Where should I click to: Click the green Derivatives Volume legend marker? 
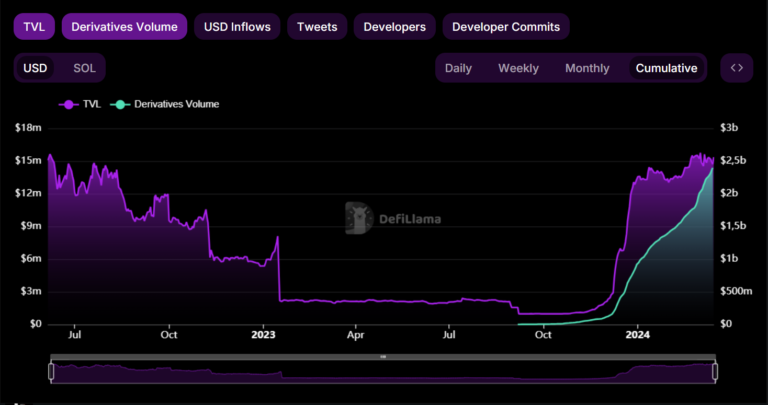[120, 104]
